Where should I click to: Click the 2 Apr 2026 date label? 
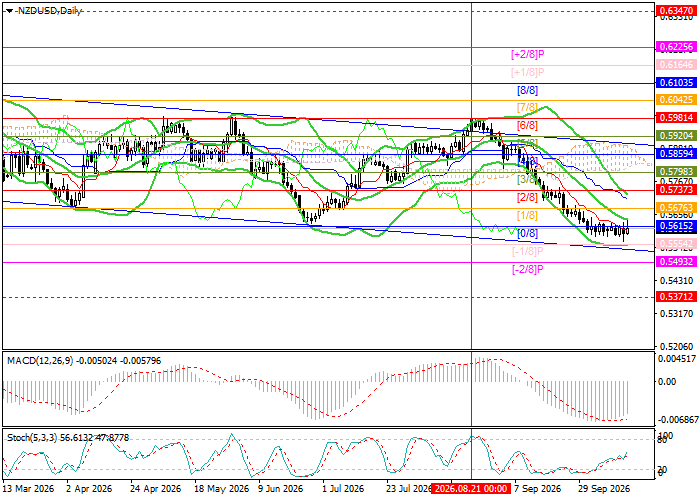click(89, 489)
